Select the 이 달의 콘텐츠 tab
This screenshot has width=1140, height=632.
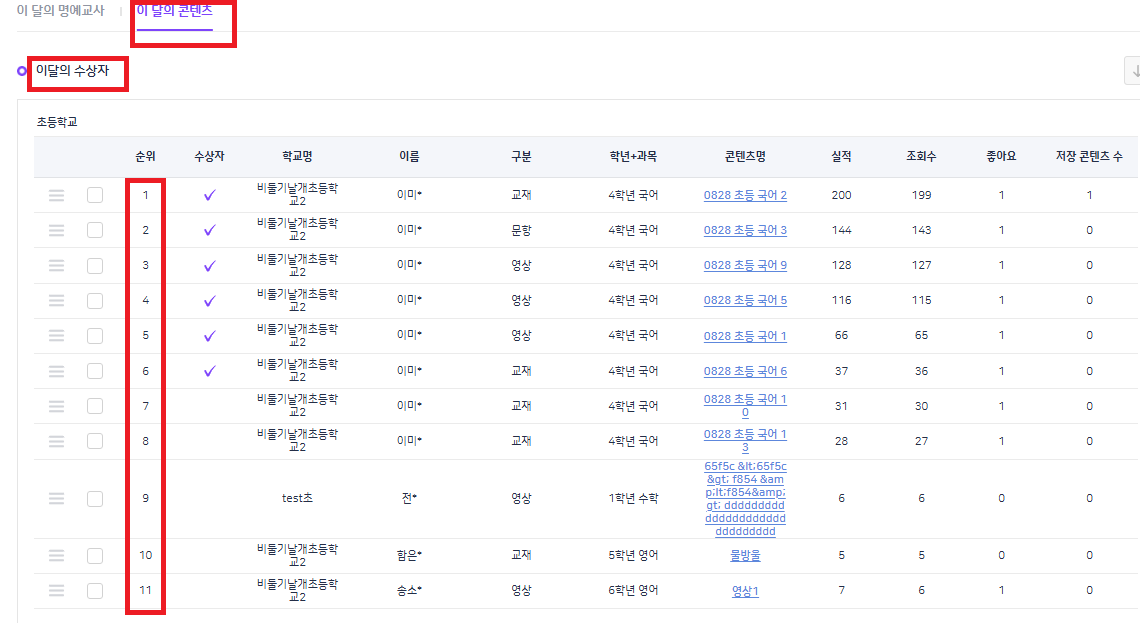pyautogui.click(x=175, y=11)
